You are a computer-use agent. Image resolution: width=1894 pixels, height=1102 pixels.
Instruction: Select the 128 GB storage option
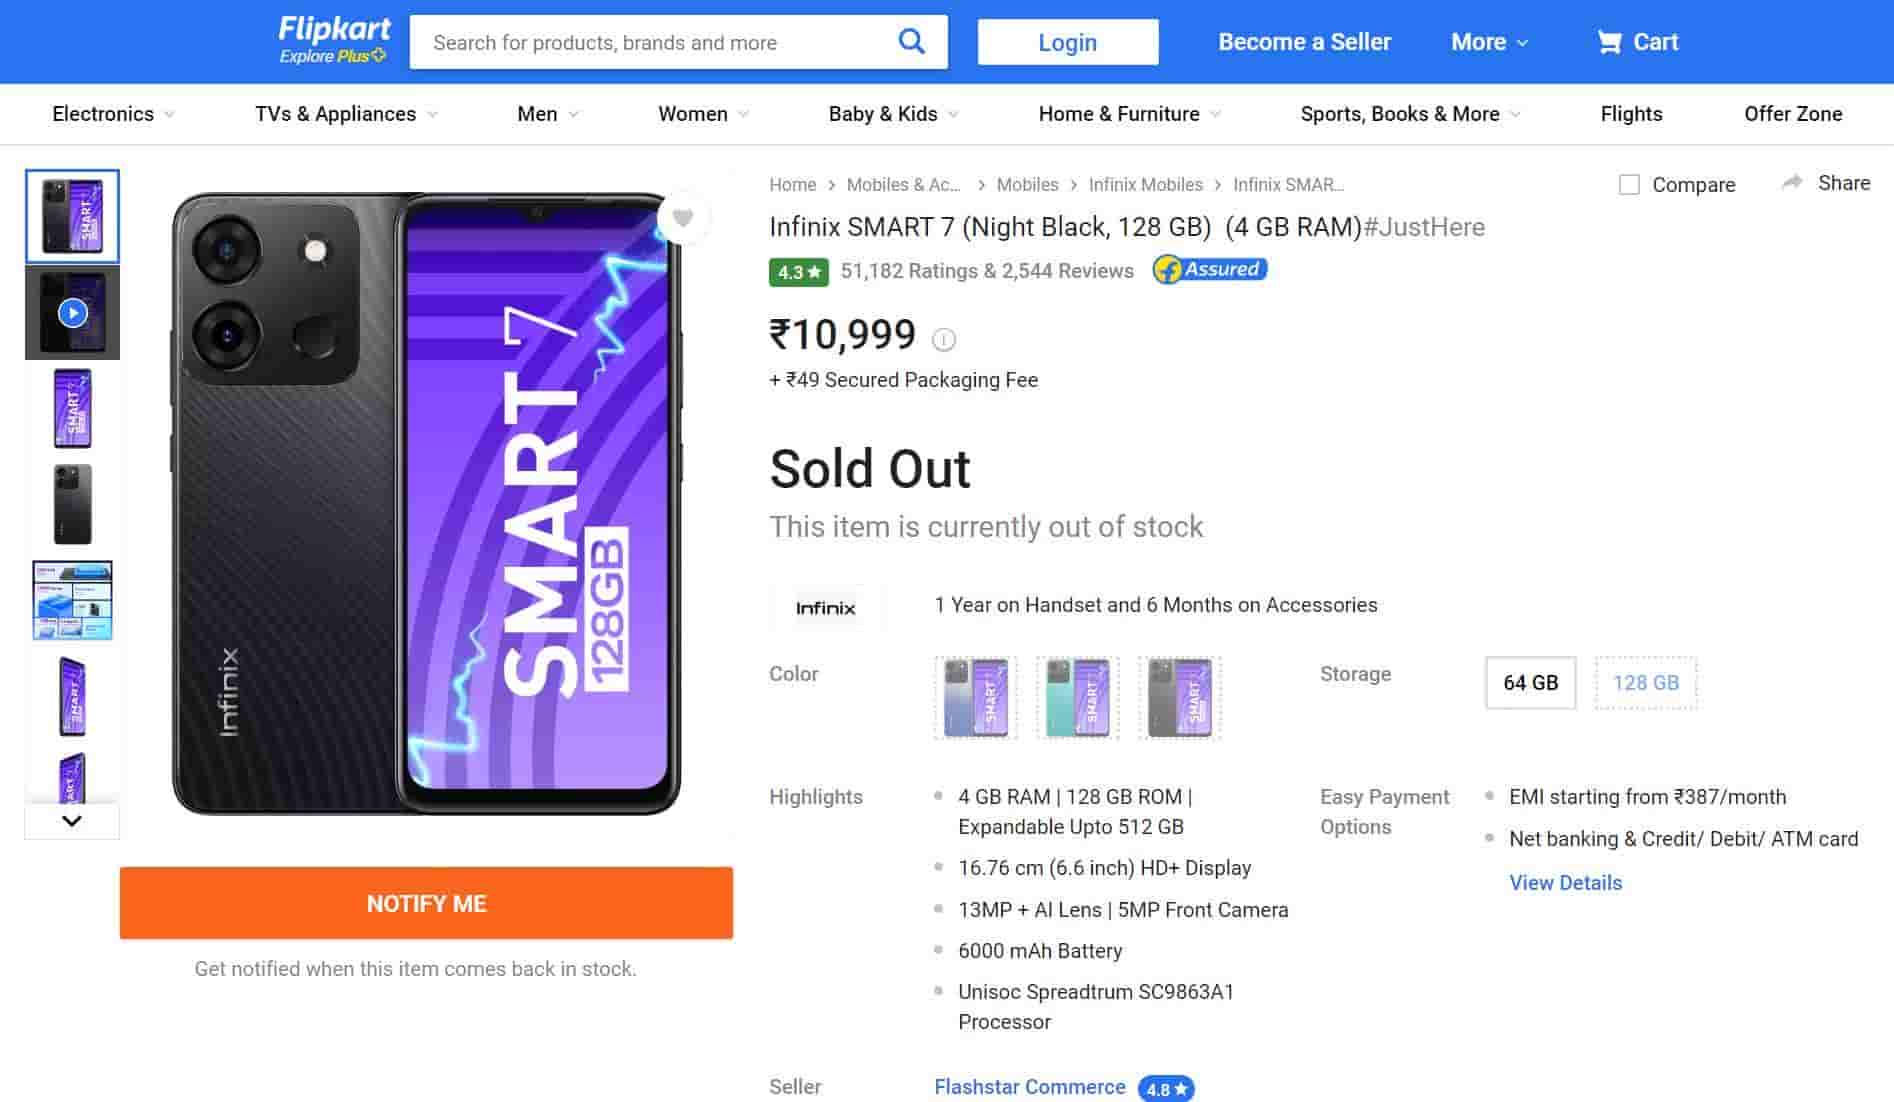(1645, 683)
